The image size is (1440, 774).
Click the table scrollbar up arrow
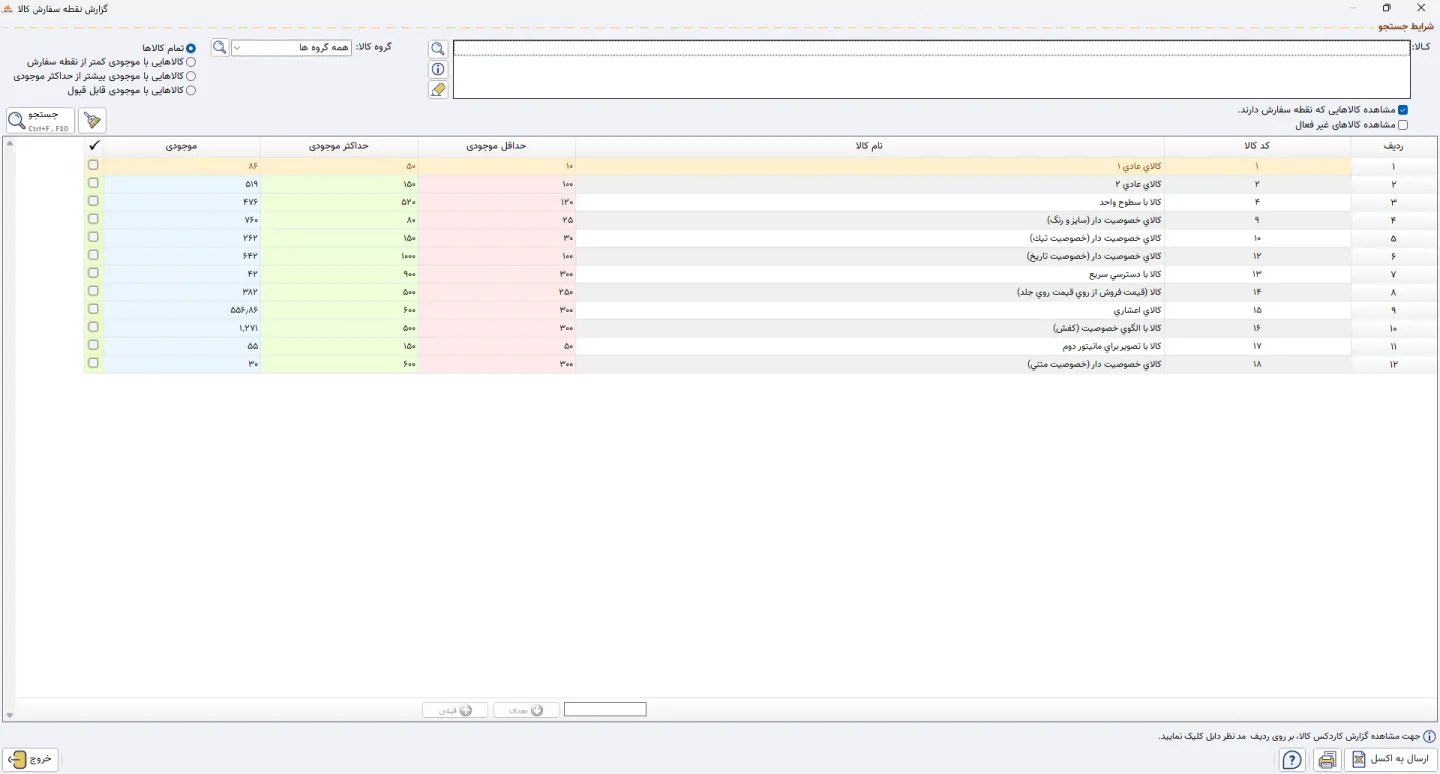10,144
